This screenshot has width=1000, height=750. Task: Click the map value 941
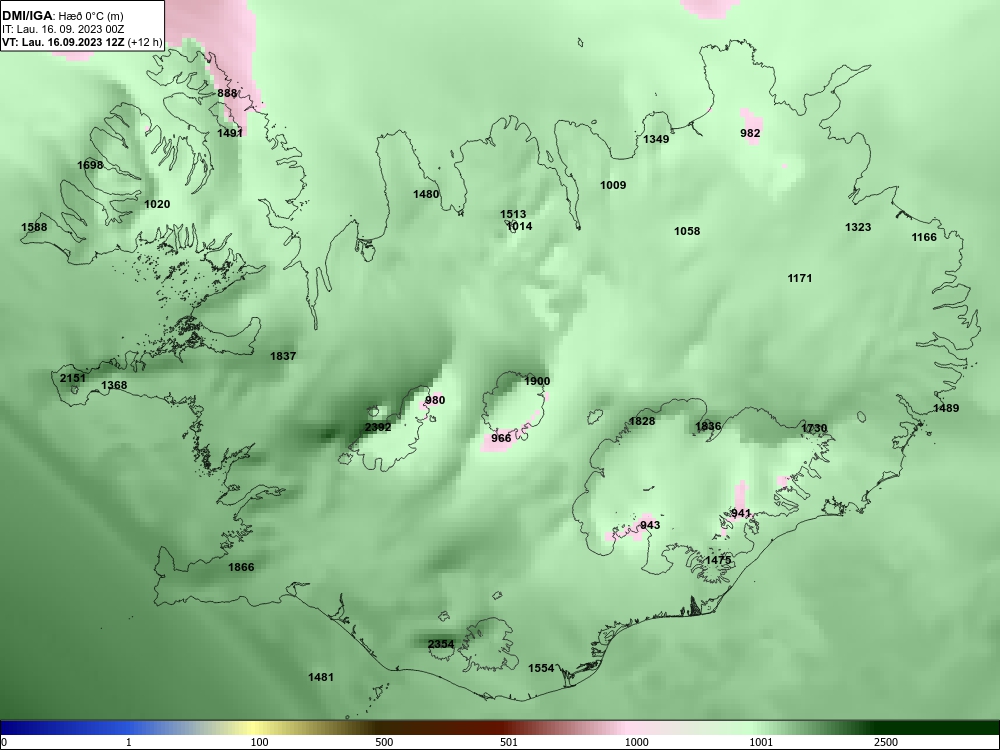pos(740,513)
